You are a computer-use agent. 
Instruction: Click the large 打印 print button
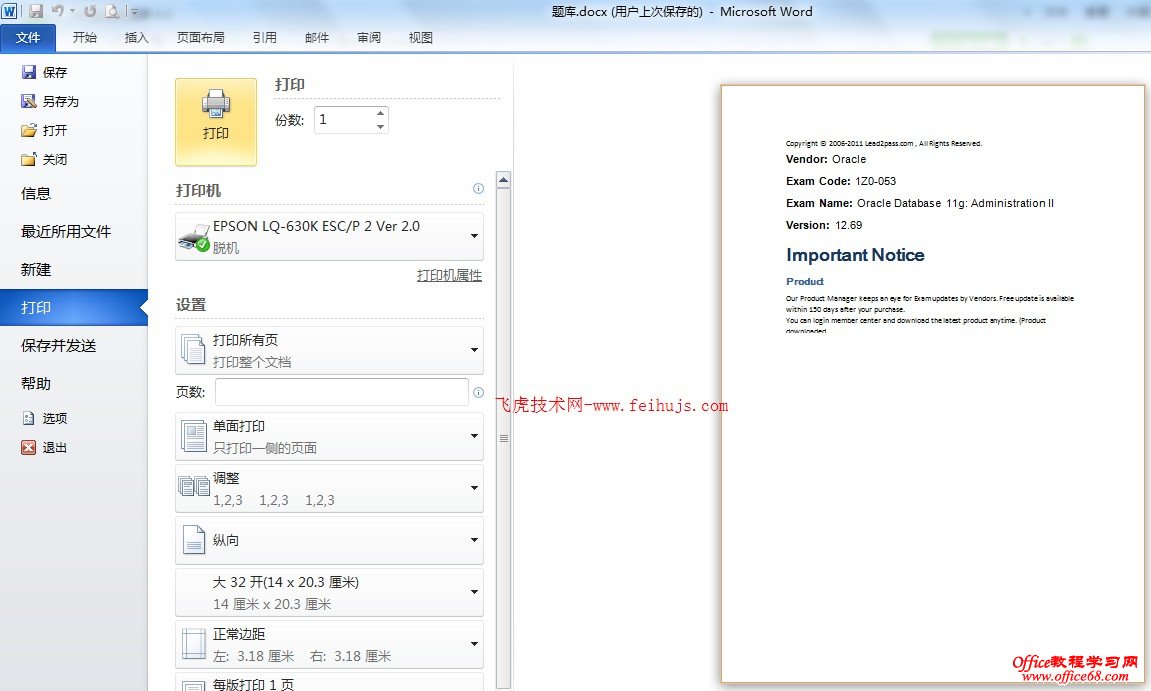216,122
